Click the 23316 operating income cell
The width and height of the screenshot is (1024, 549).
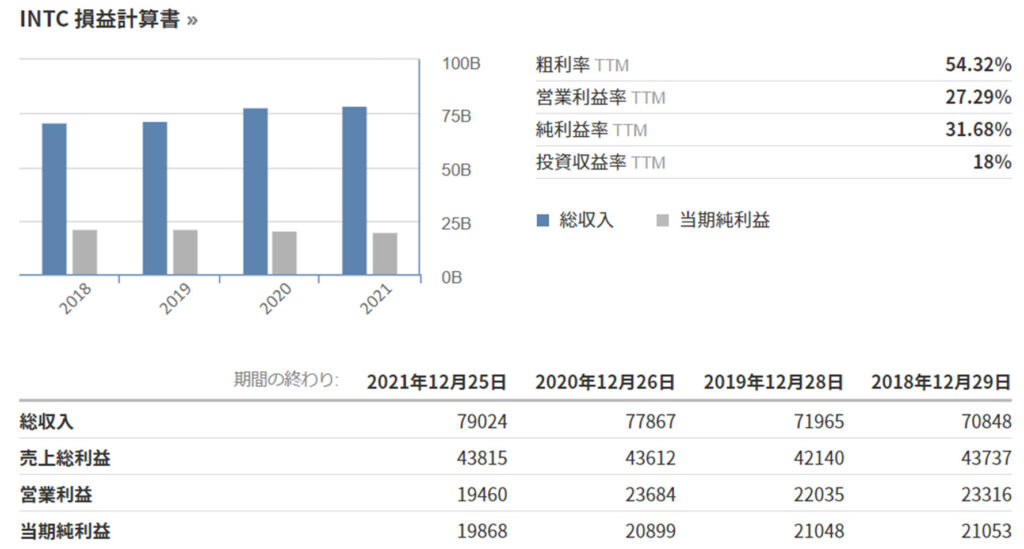point(986,495)
